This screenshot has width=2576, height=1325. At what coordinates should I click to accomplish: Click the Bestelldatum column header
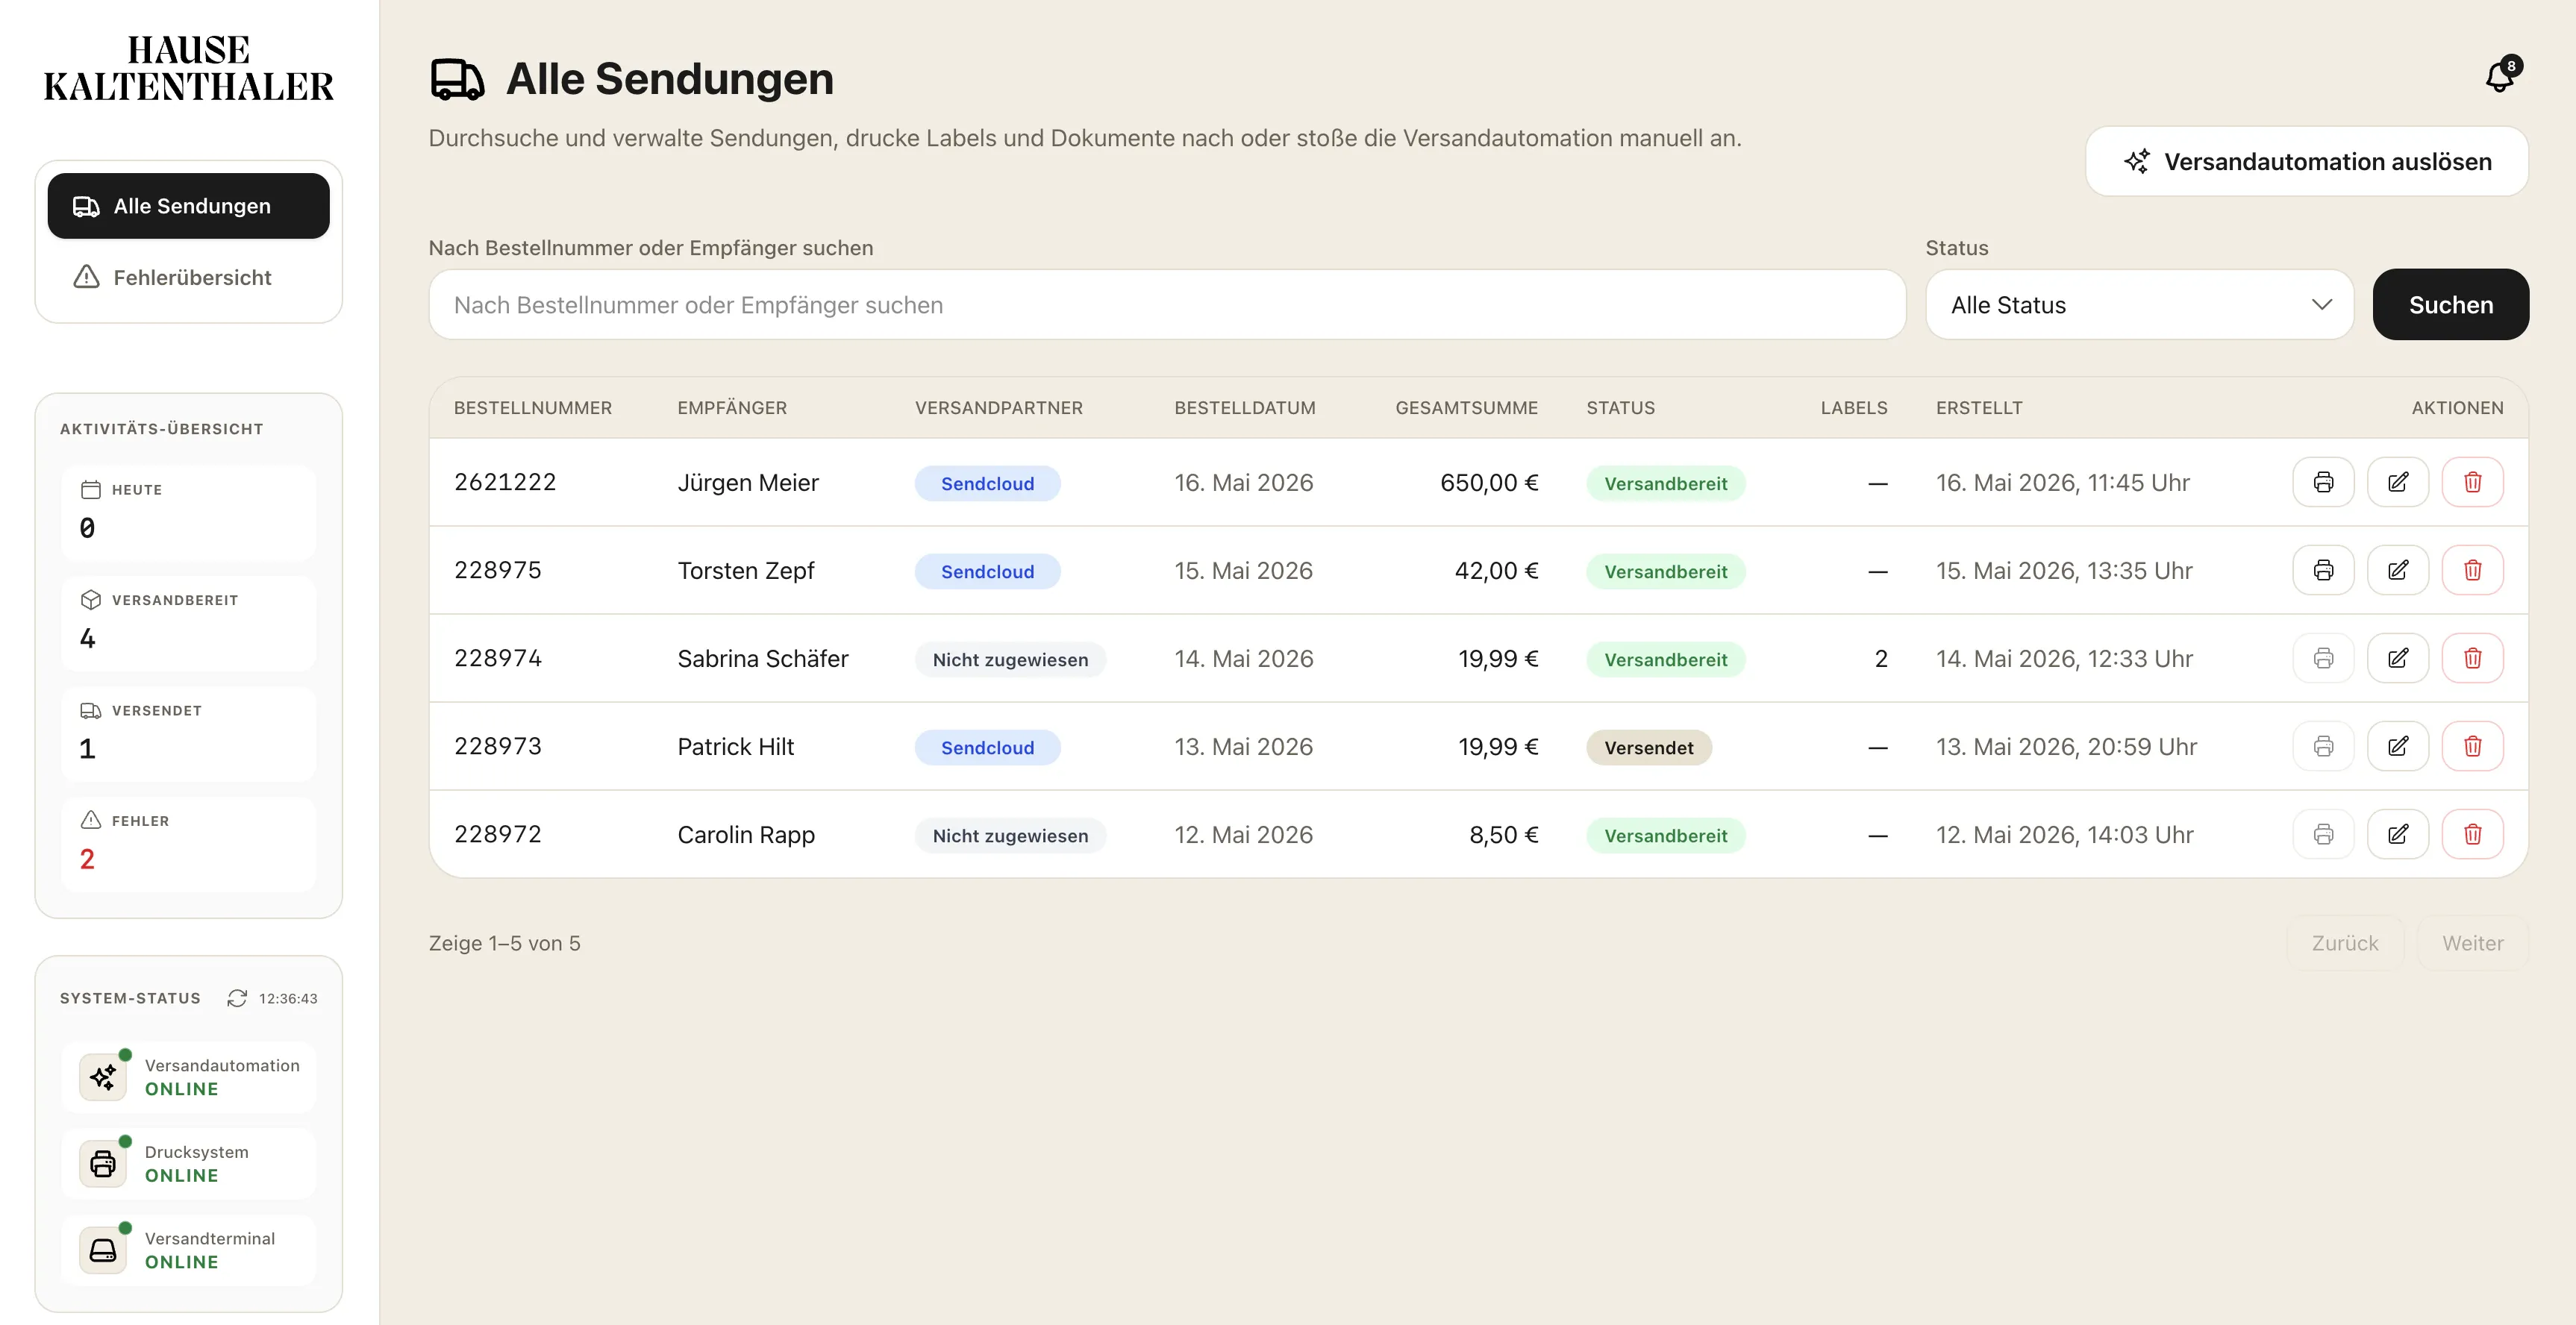click(x=1245, y=408)
